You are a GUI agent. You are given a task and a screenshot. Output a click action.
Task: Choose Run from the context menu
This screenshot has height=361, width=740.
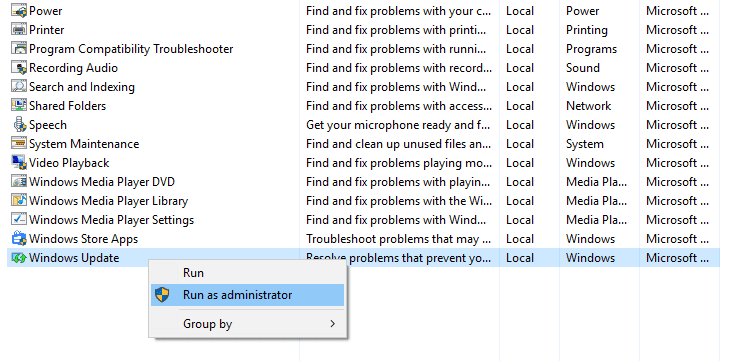(x=247, y=273)
